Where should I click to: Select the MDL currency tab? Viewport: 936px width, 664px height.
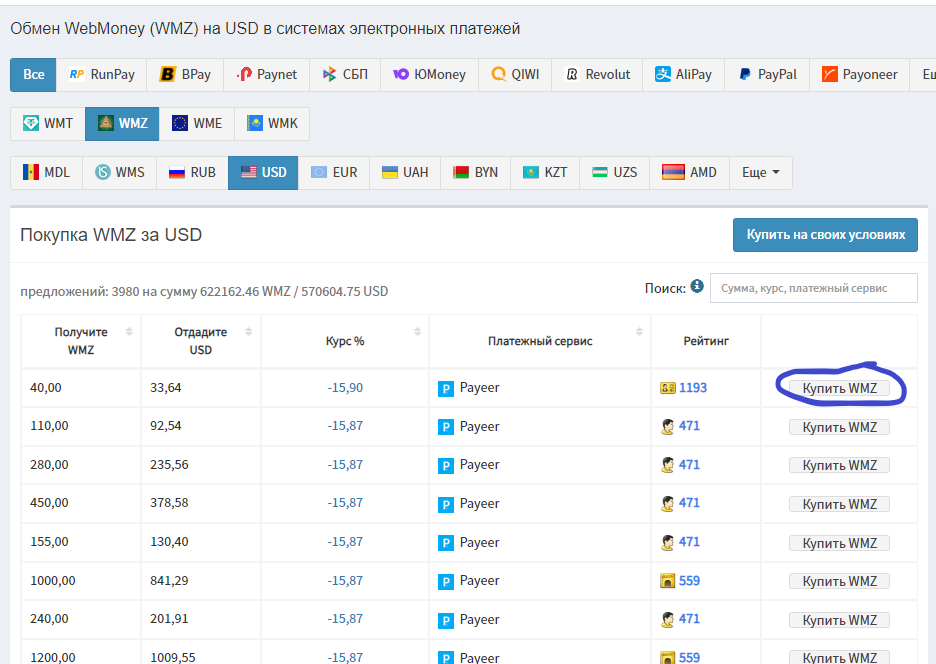46,173
